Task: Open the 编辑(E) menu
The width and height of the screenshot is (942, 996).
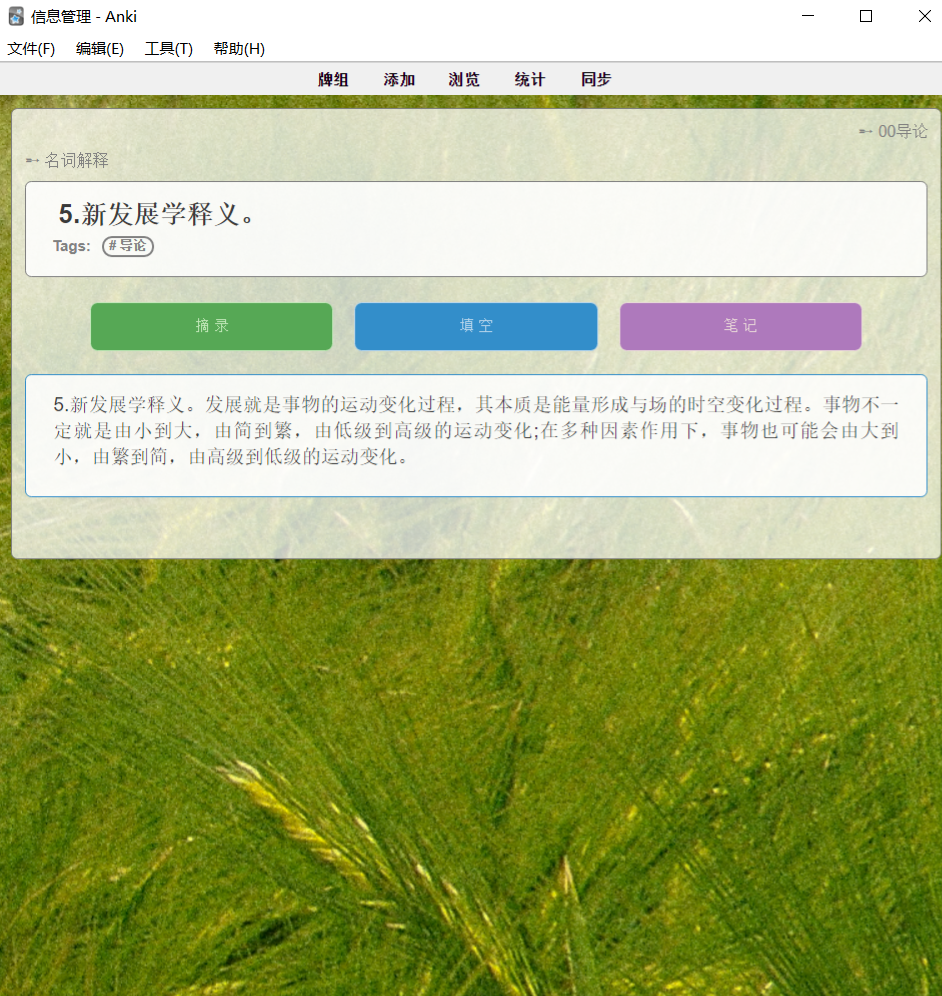Action: click(100, 49)
